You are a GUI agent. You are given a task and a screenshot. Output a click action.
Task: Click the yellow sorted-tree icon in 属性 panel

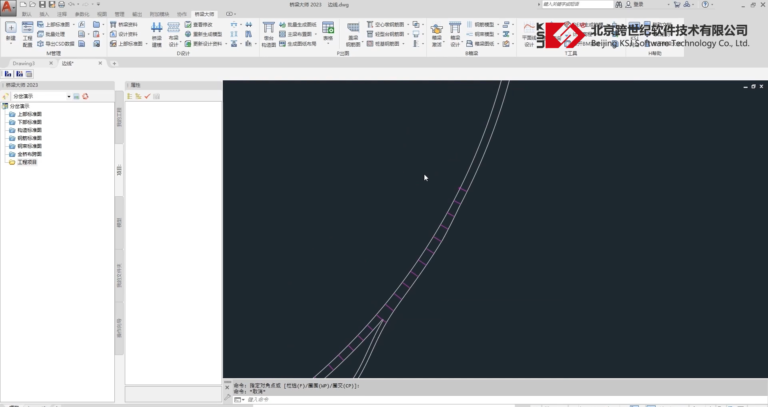pos(138,96)
